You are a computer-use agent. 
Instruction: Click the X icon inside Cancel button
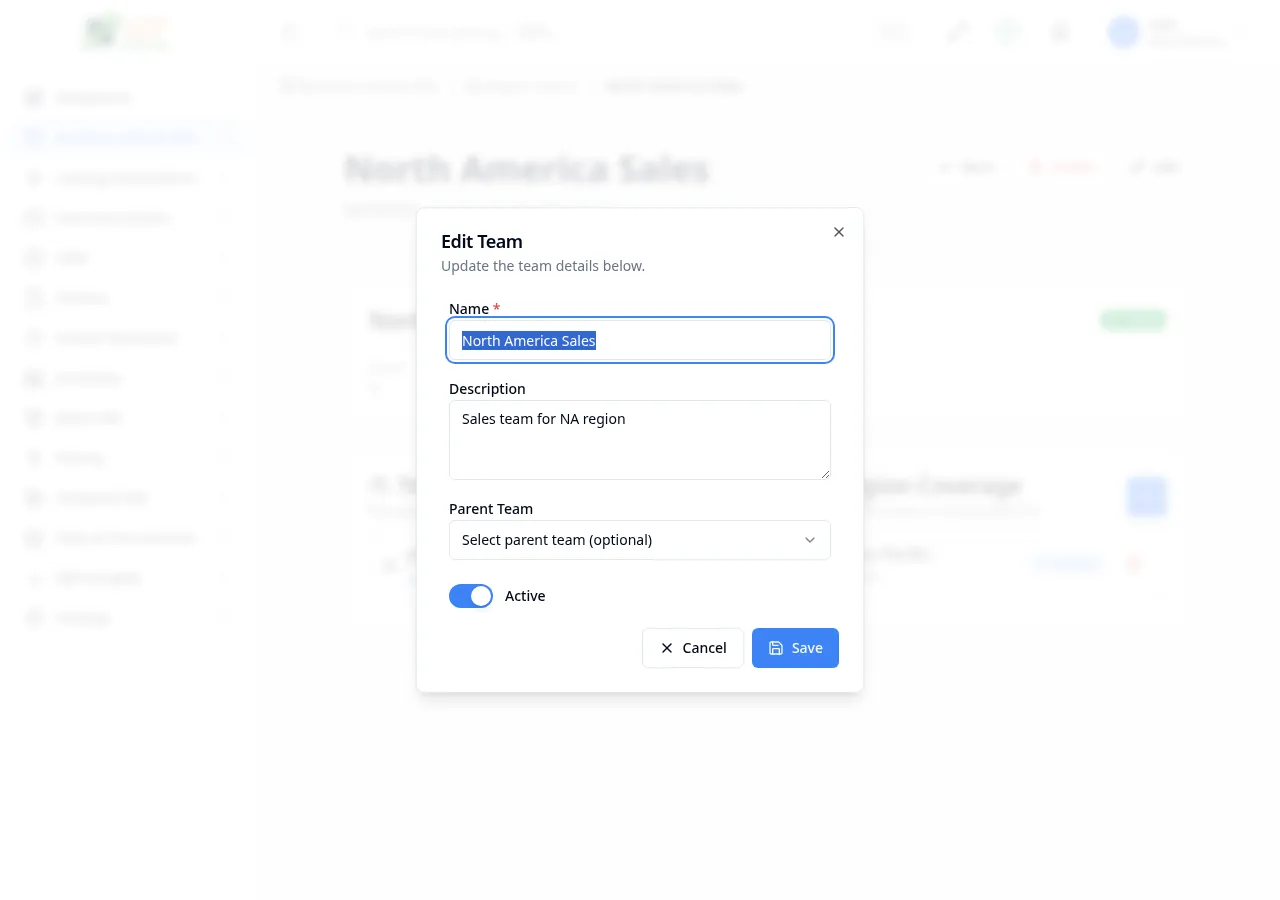[667, 648]
